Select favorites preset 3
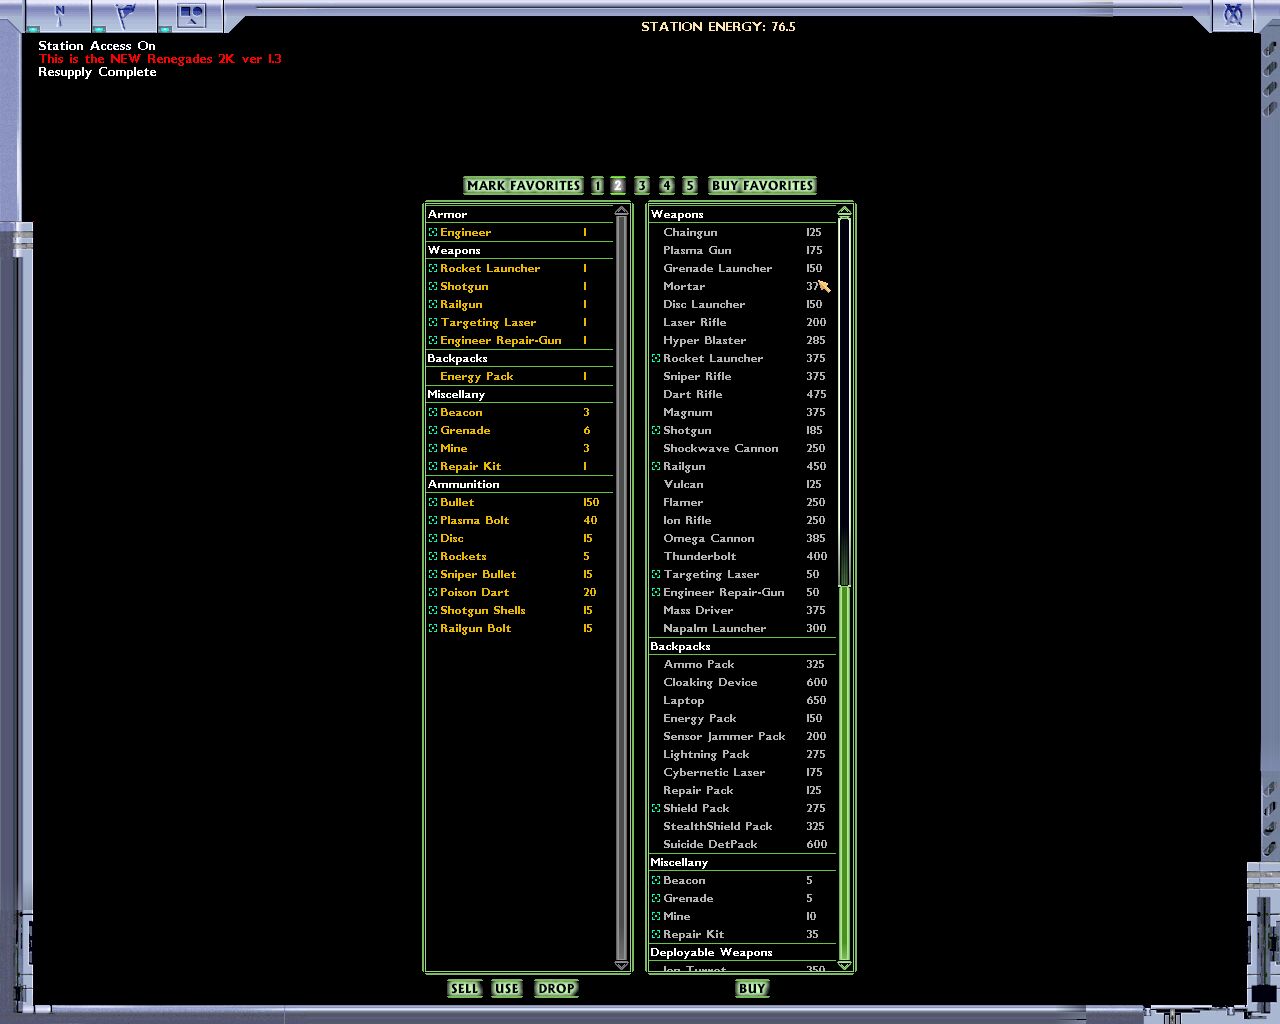The image size is (1280, 1024). click(x=642, y=185)
